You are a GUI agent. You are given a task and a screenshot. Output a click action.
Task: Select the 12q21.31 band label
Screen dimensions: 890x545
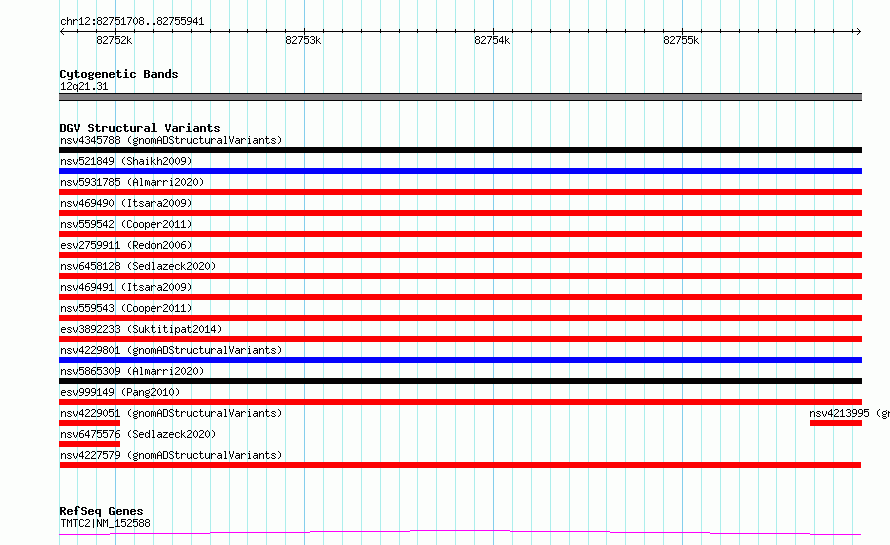pos(84,86)
